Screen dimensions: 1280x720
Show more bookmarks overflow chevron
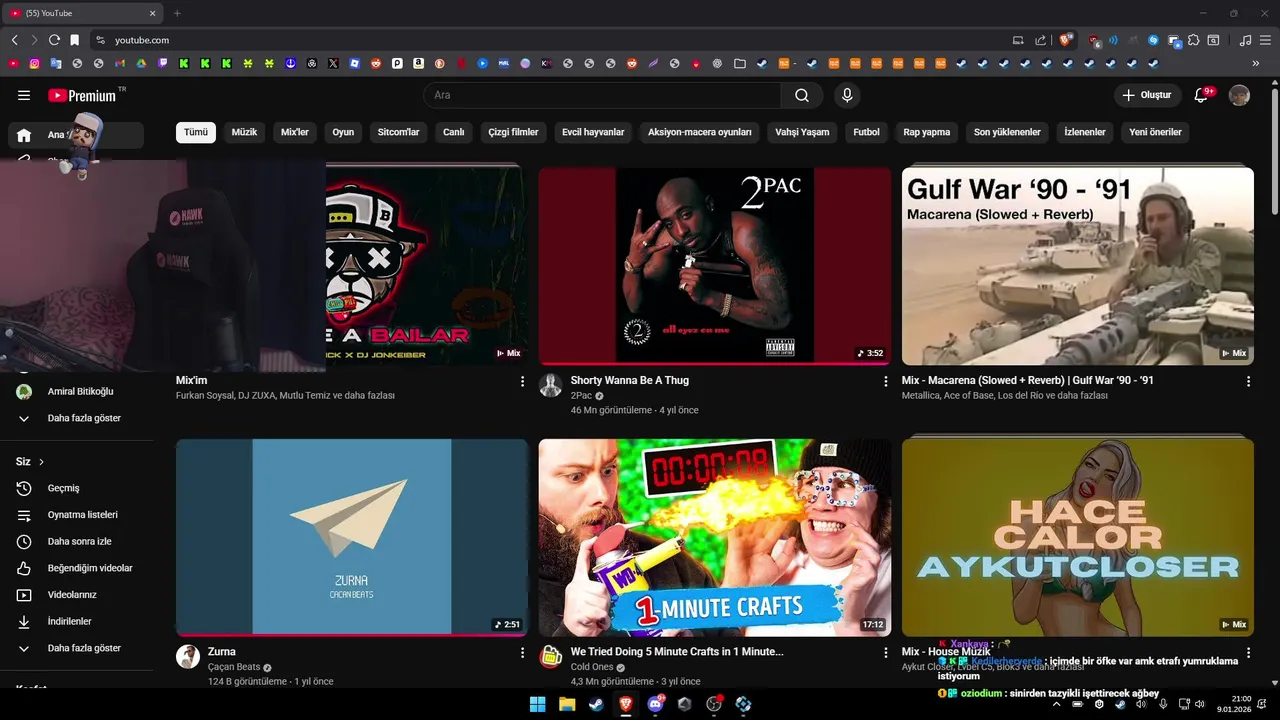tap(1256, 63)
